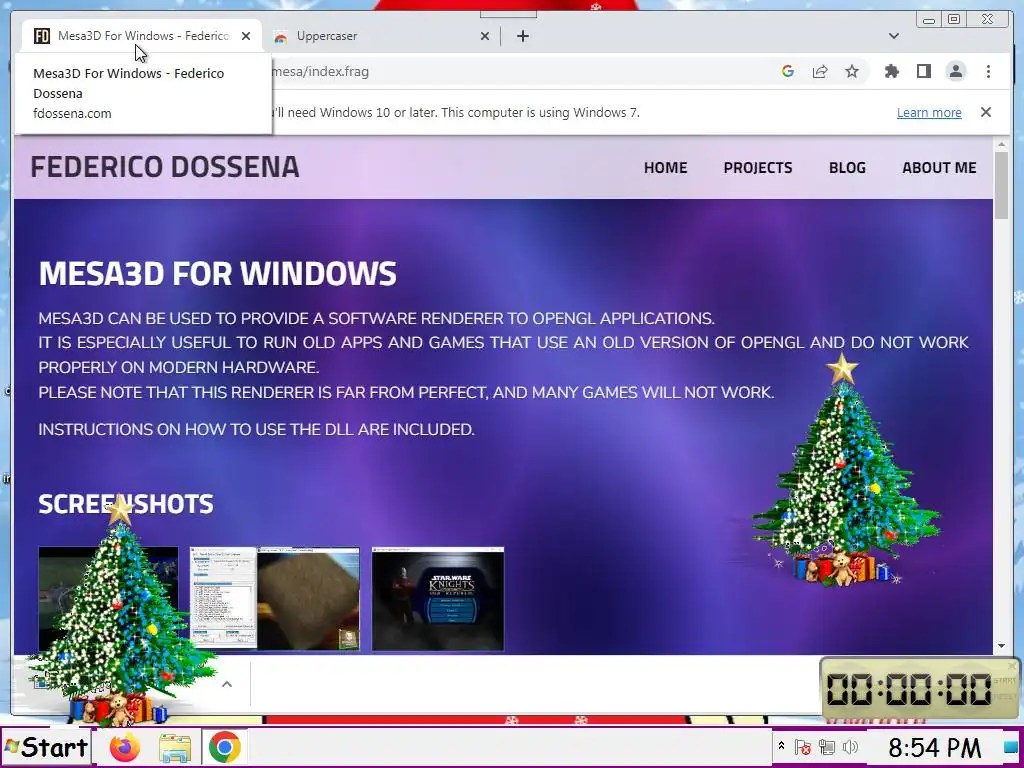Click the share page icon
Viewport: 1024px width, 768px height.
820,71
